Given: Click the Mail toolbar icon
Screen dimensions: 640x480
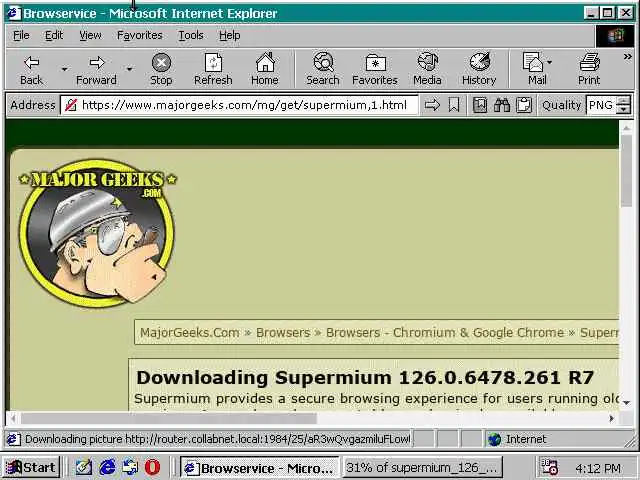Looking at the screenshot, I should (533, 69).
